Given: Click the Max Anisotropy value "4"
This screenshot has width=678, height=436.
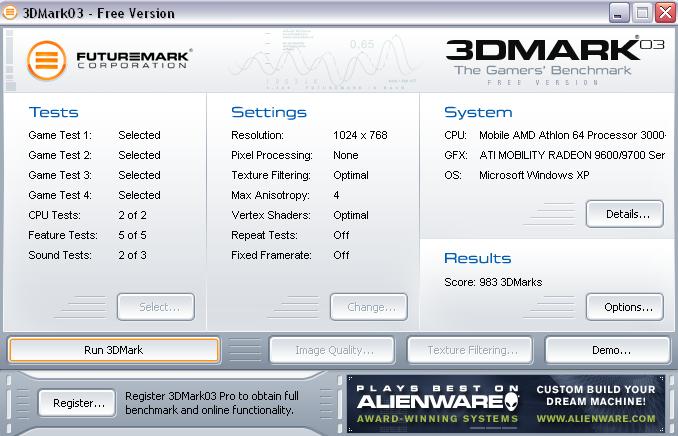Looking at the screenshot, I should coord(336,195).
